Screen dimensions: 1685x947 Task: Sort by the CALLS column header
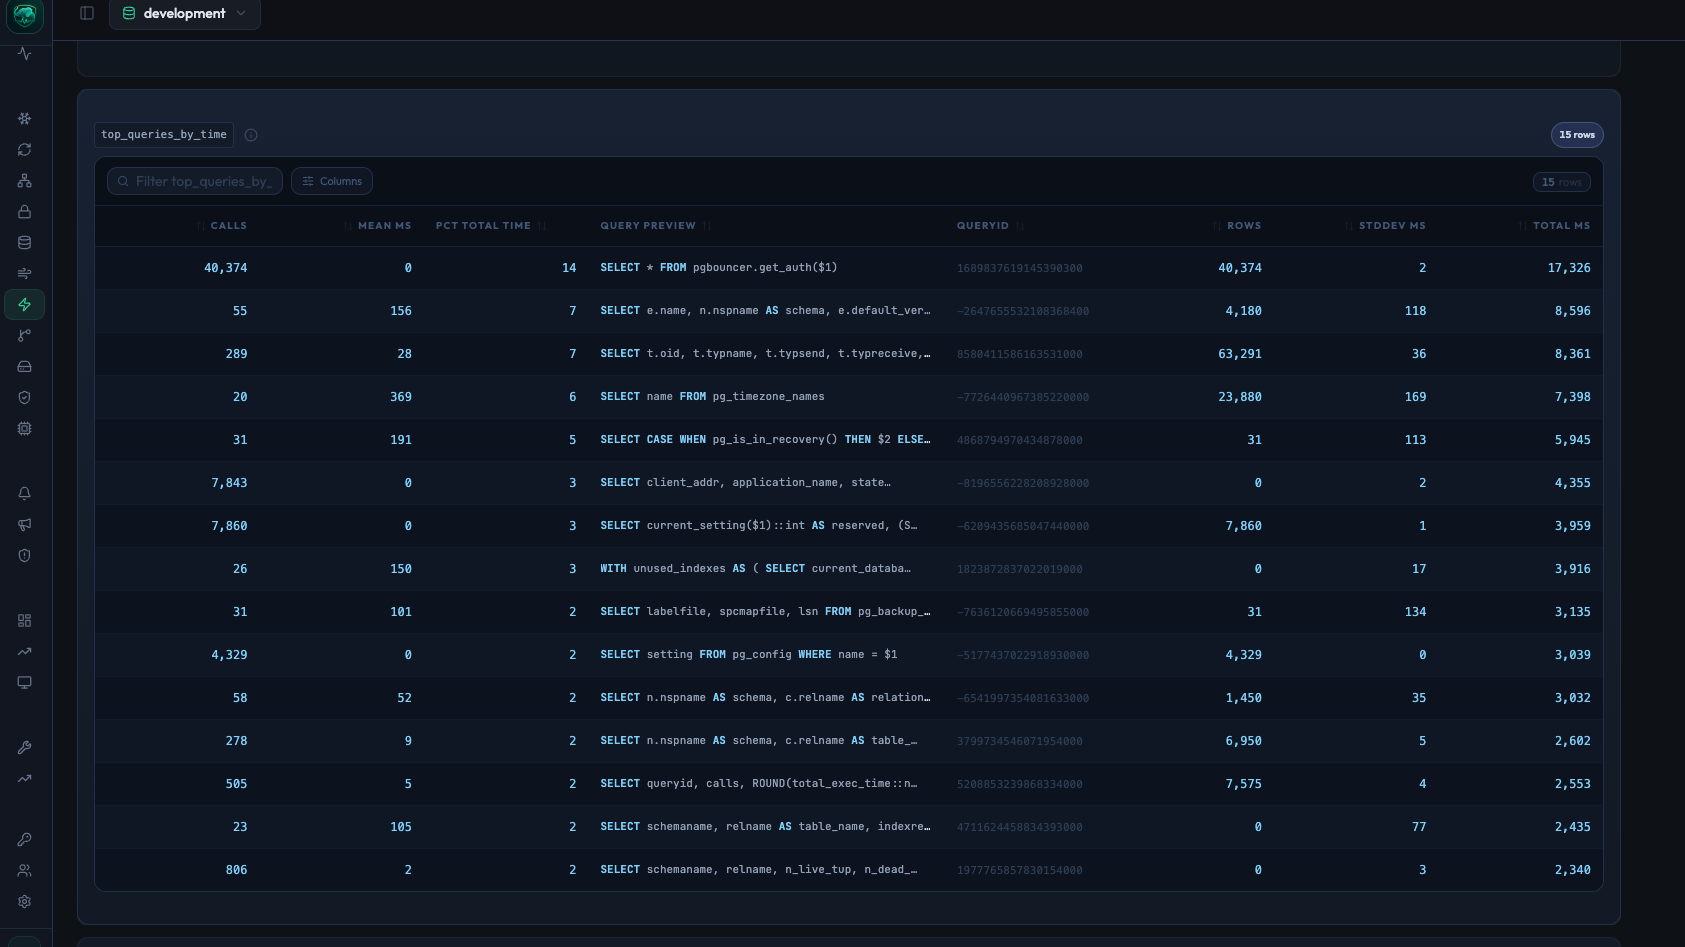click(222, 226)
